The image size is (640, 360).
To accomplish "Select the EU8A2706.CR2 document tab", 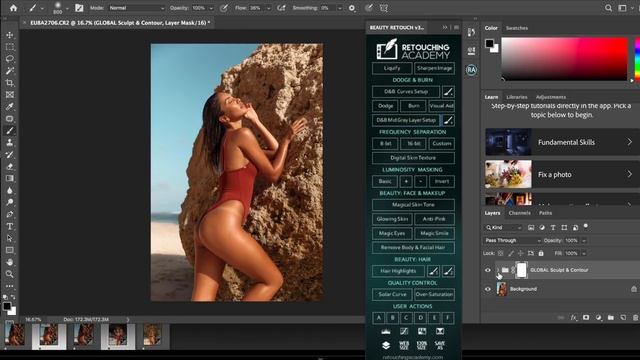I will 120,23.
